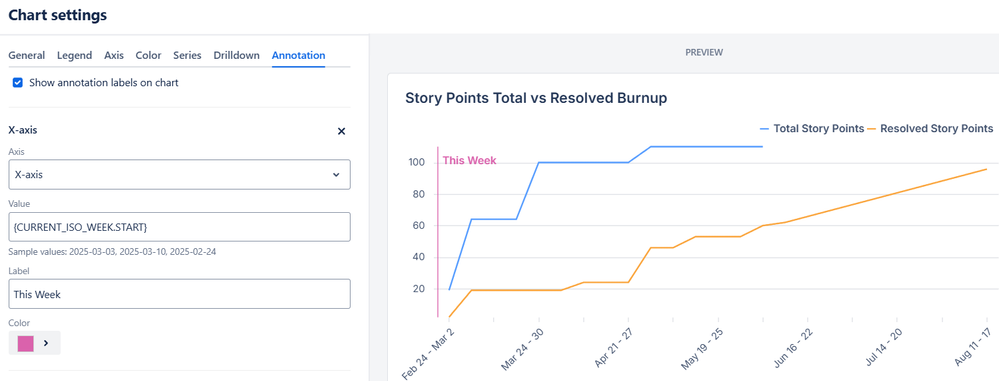
Task: Expand the Axis select chevron arrow
Action: pyautogui.click(x=336, y=175)
